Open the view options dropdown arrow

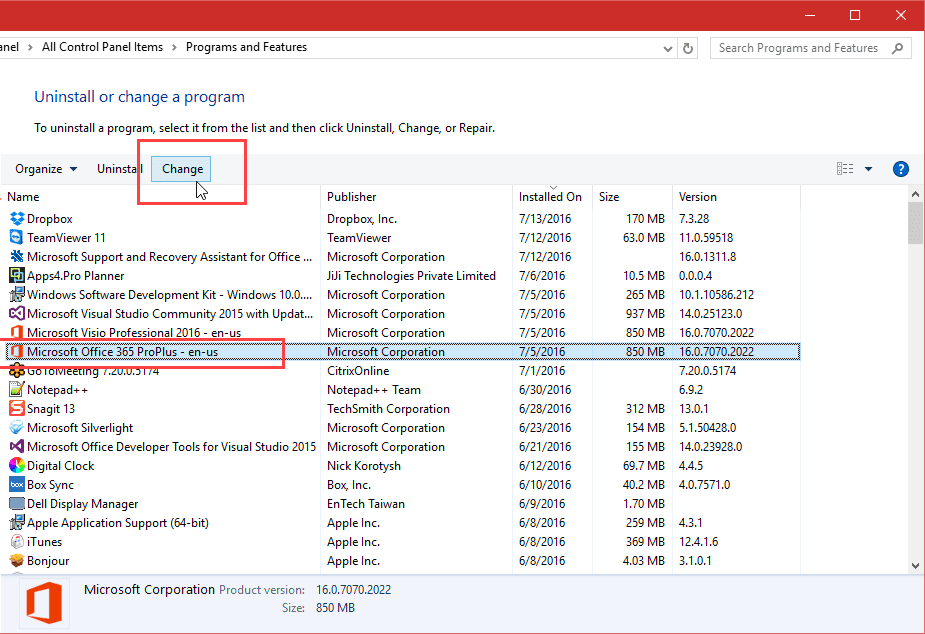[868, 169]
